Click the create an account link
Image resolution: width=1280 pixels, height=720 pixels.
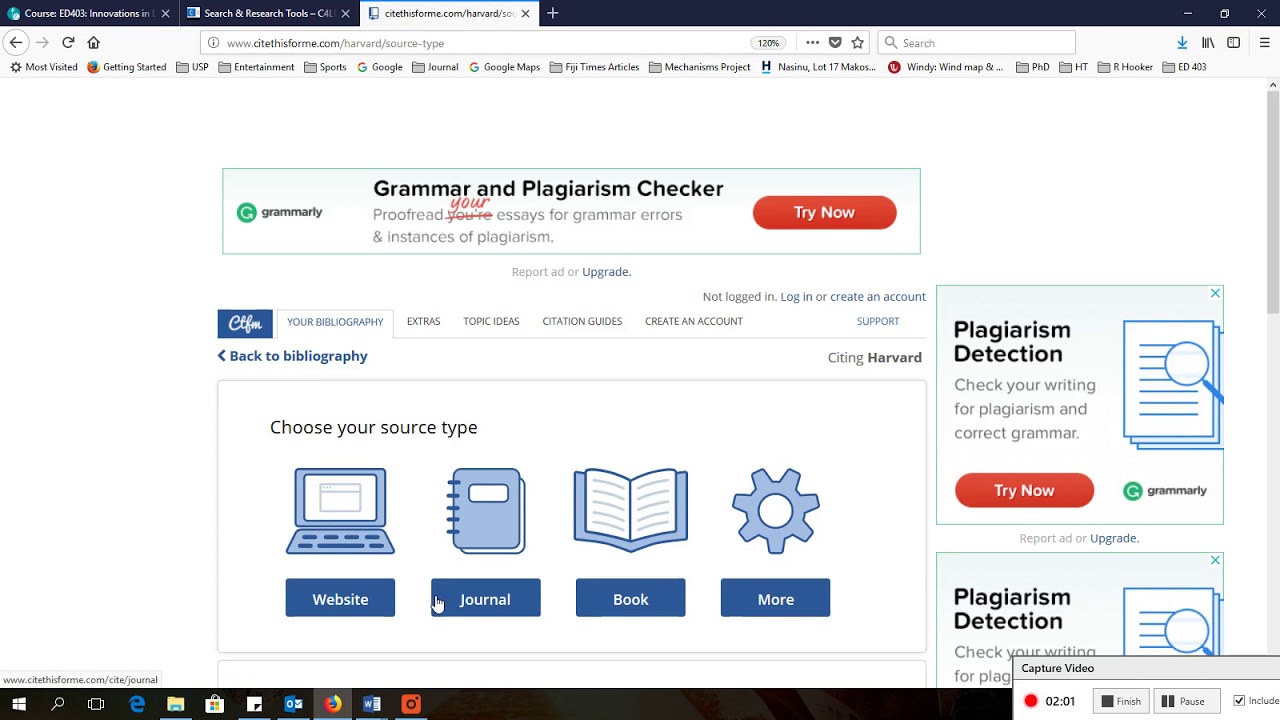878,296
